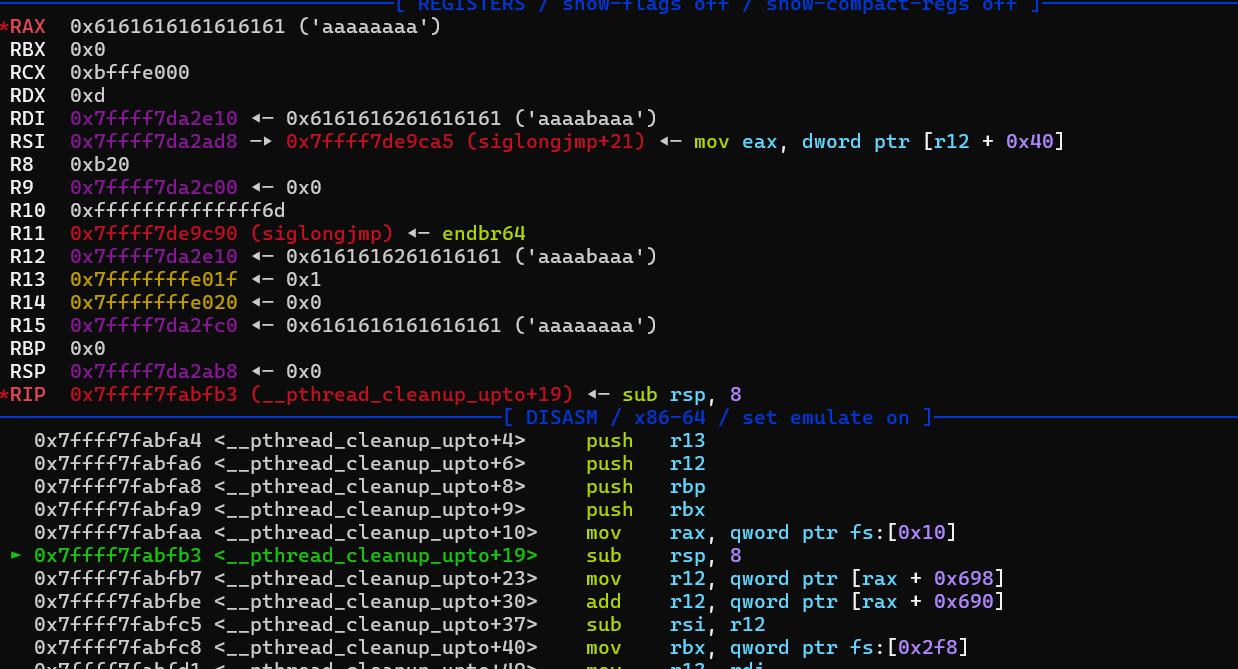Click the RCX value 0xbfffe000
The image size is (1238, 669).
point(129,73)
